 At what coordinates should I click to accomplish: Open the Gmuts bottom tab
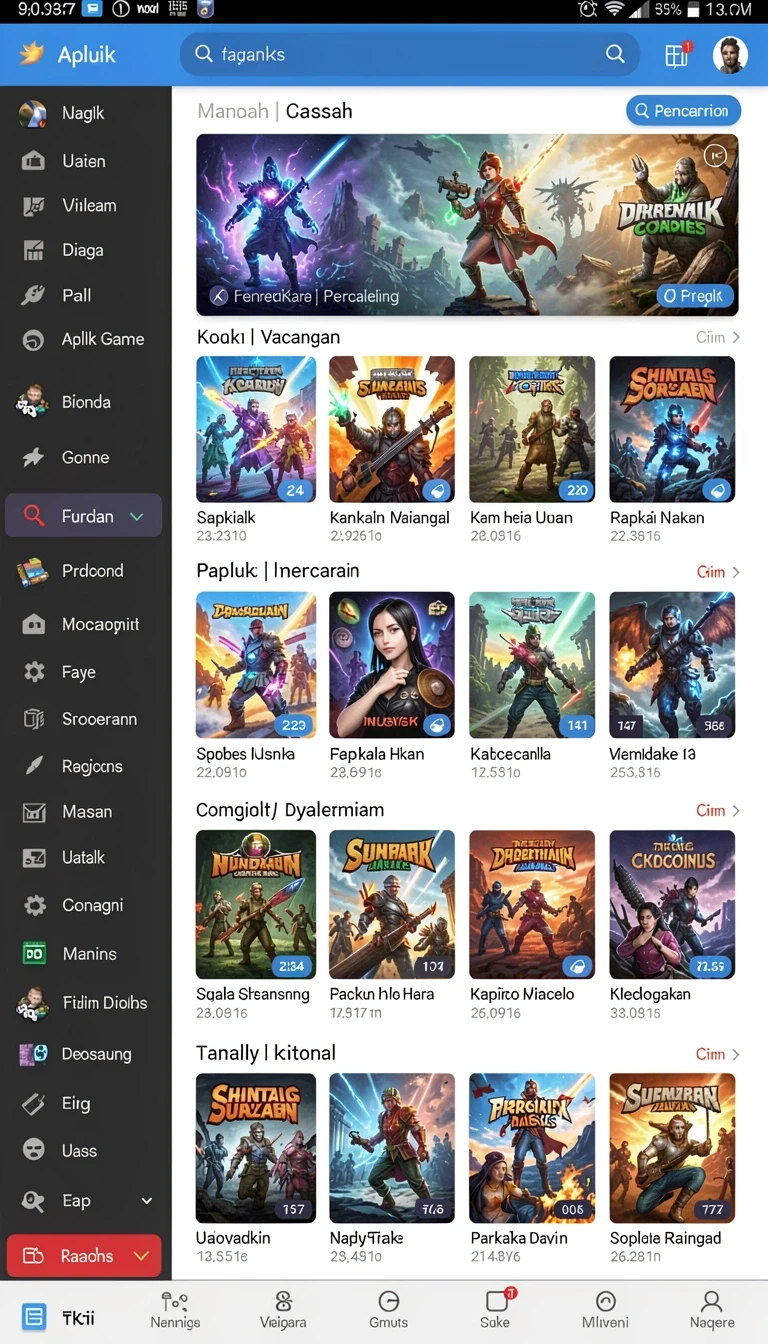[x=388, y=1310]
